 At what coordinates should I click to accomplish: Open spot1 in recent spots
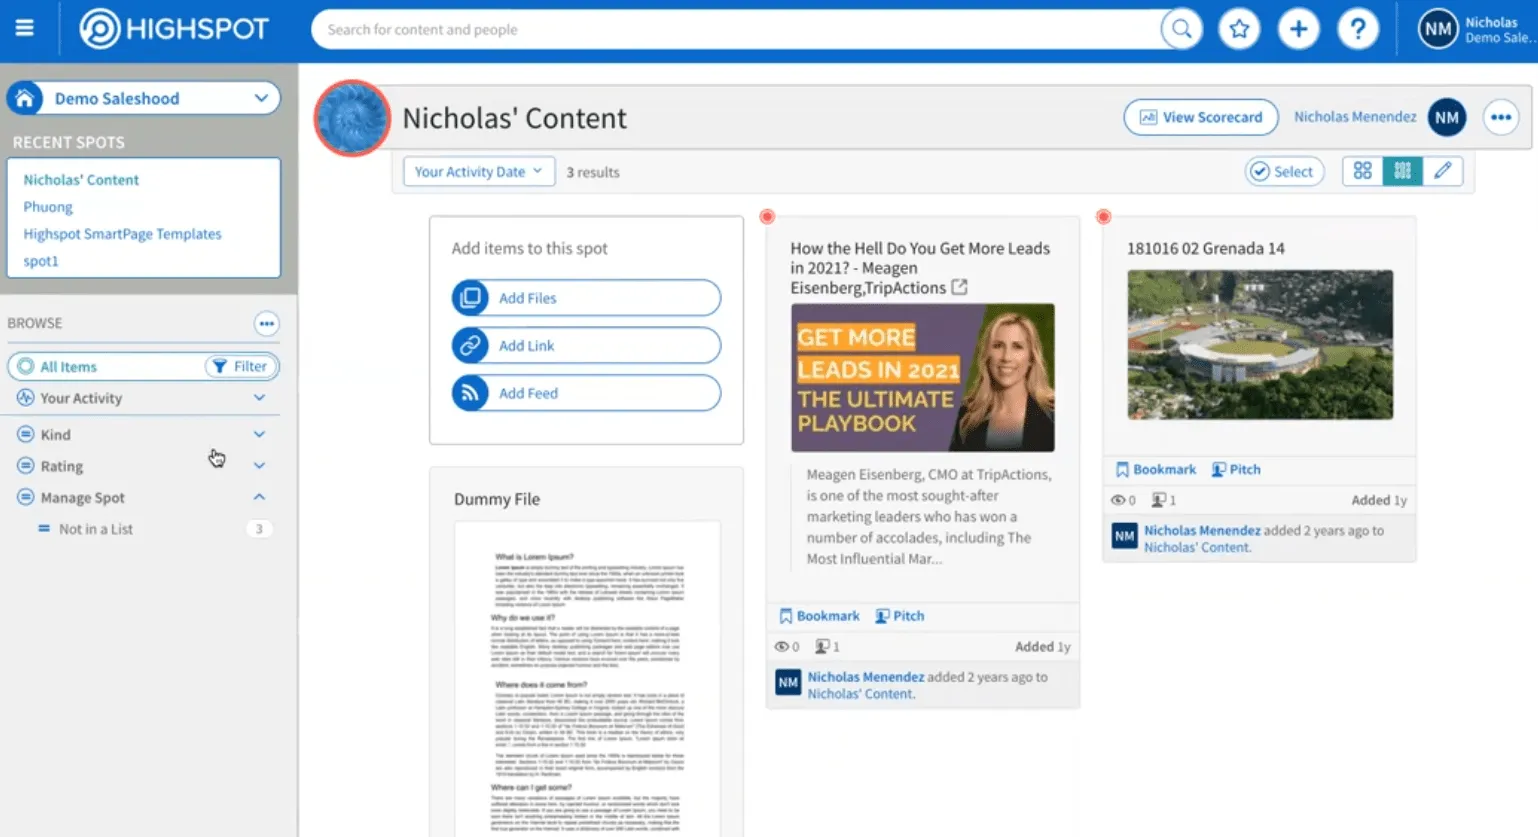click(x=41, y=261)
